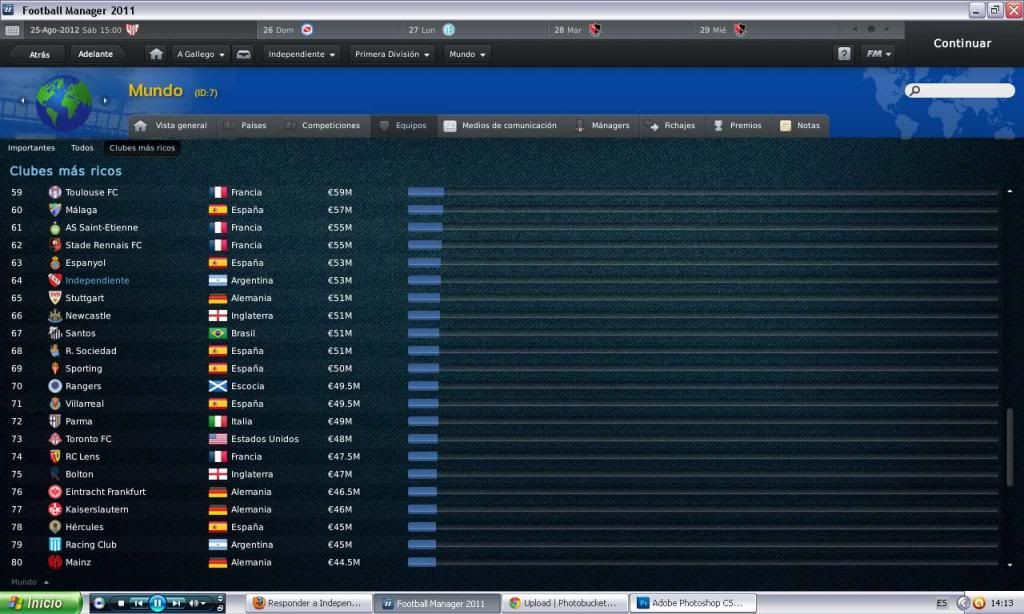Click the Escocia flag in the Rangers row

coord(217,386)
